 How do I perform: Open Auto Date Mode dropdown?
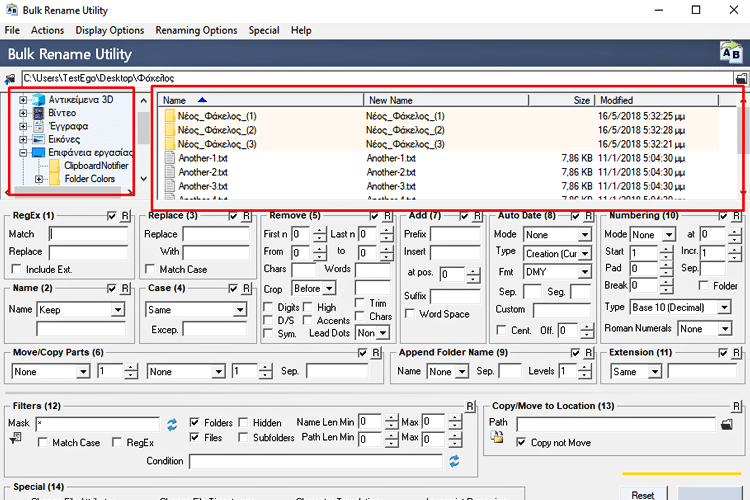coord(585,234)
